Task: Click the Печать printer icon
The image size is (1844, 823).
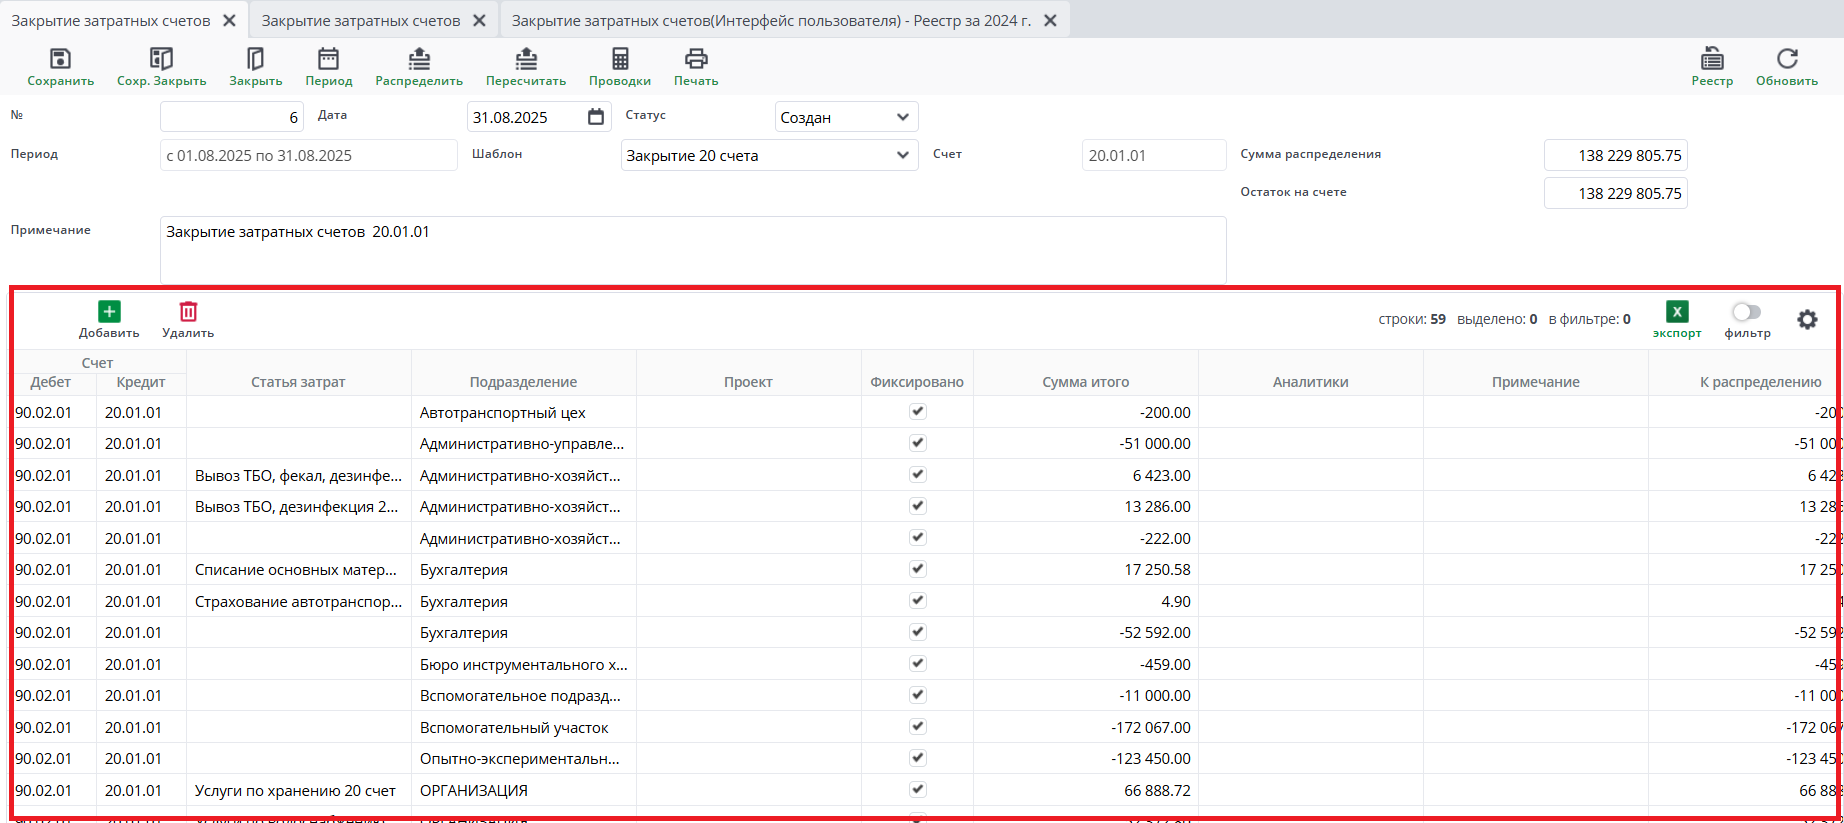Action: (x=696, y=59)
